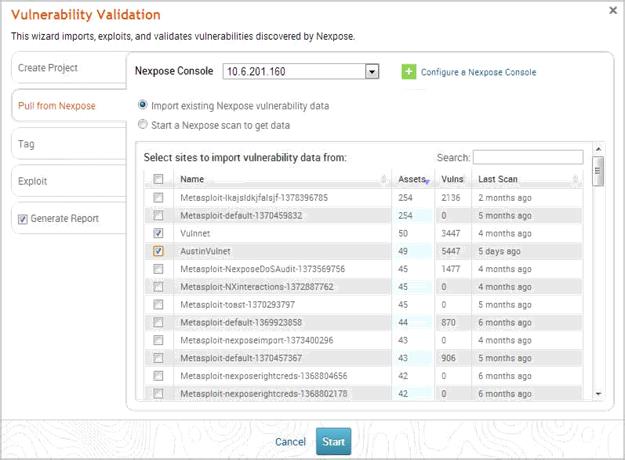Click the Cancel link
This screenshot has height=460, width=625.
[x=290, y=441]
